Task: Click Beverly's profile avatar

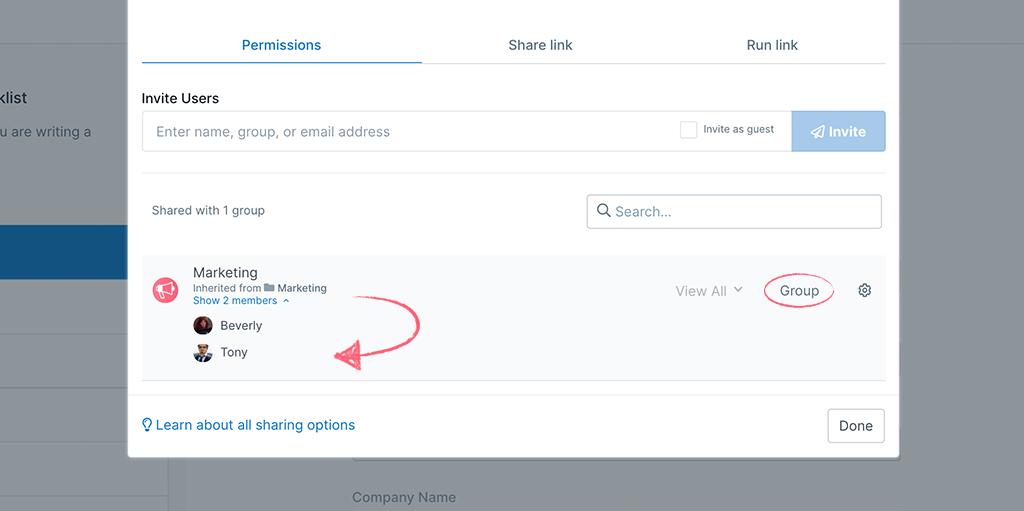Action: click(x=203, y=326)
